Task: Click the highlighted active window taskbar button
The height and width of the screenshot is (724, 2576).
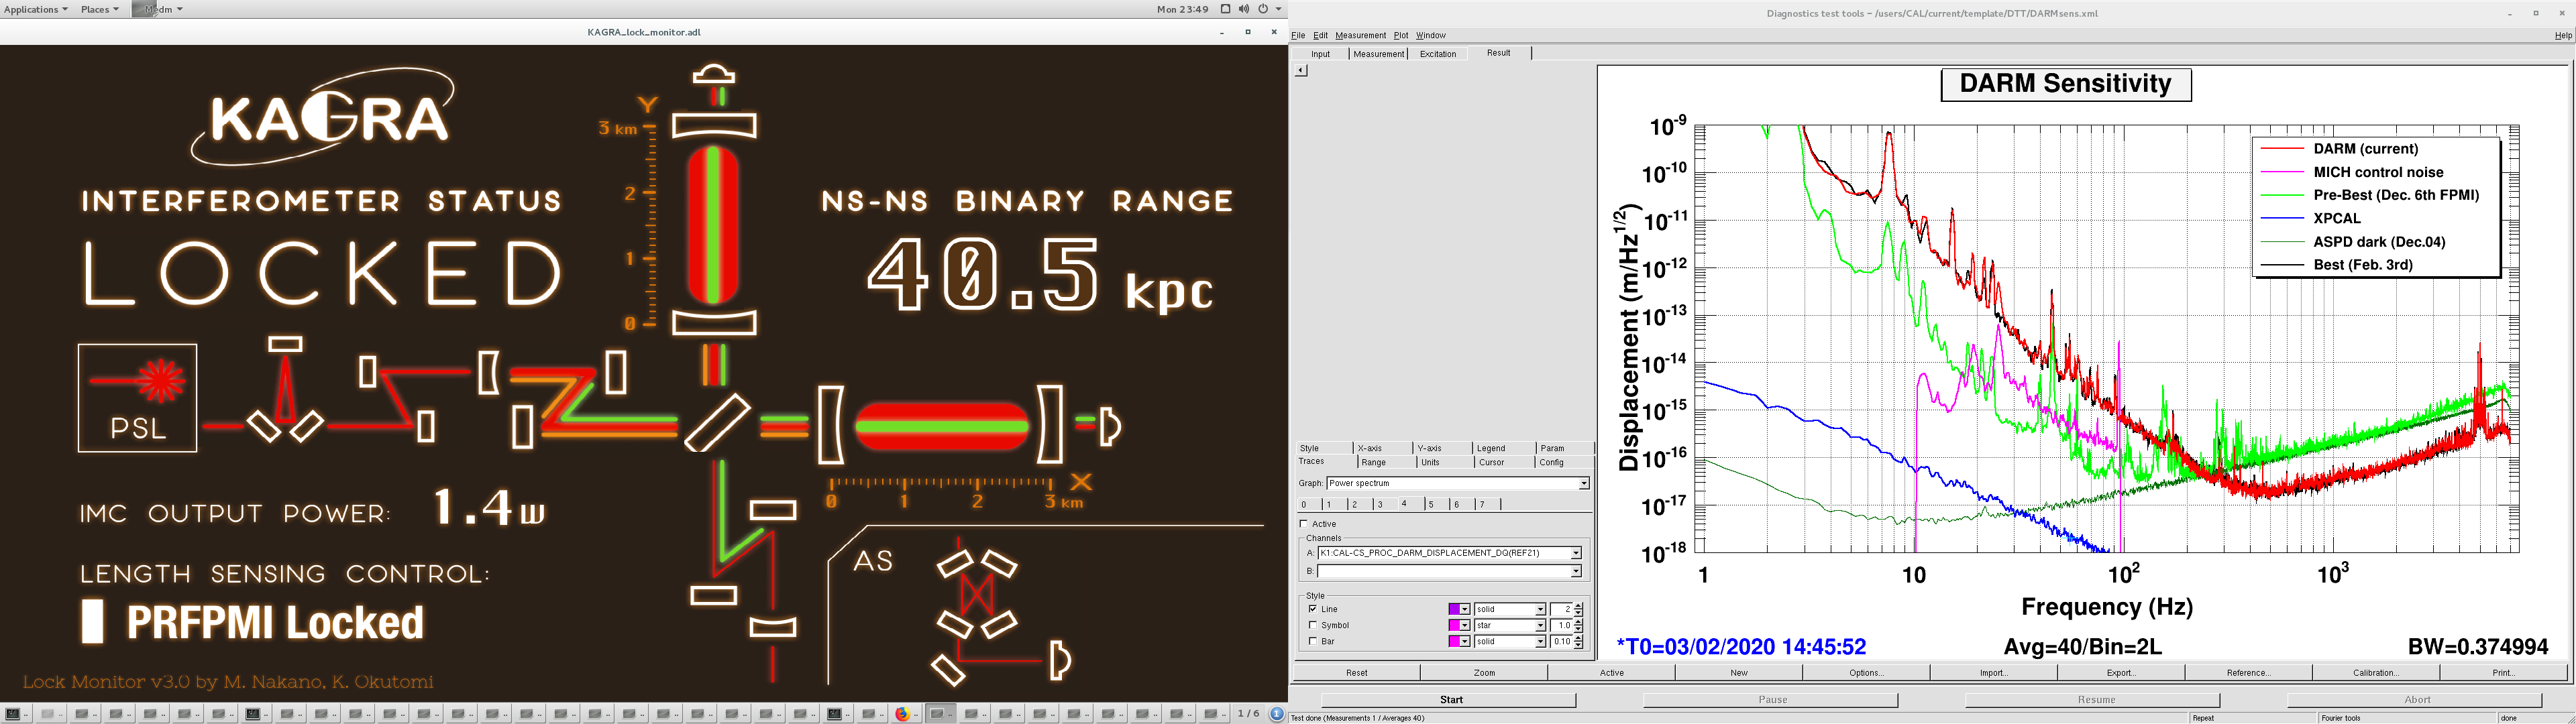Action: tap(940, 713)
